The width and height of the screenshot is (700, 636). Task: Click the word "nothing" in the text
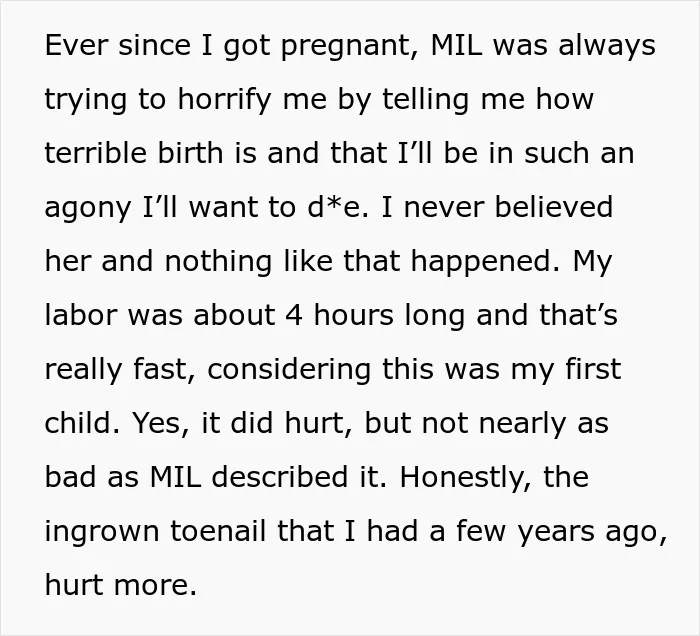pos(218,262)
